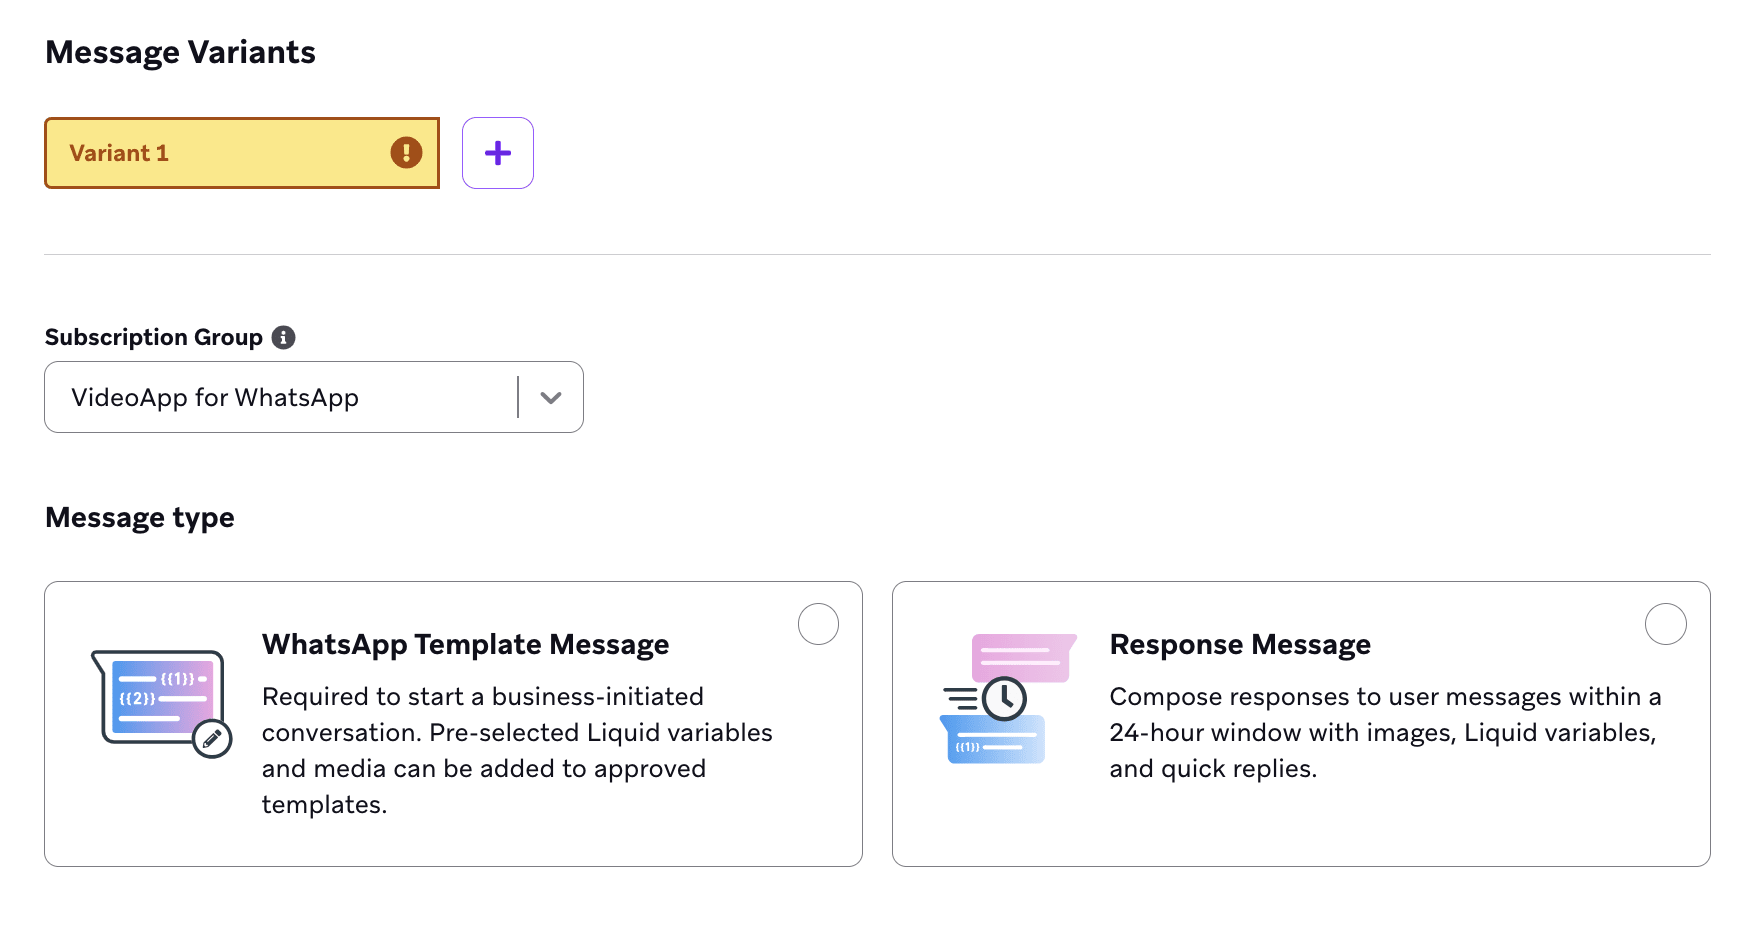Click the warning icon on Variant 1

pos(406,153)
